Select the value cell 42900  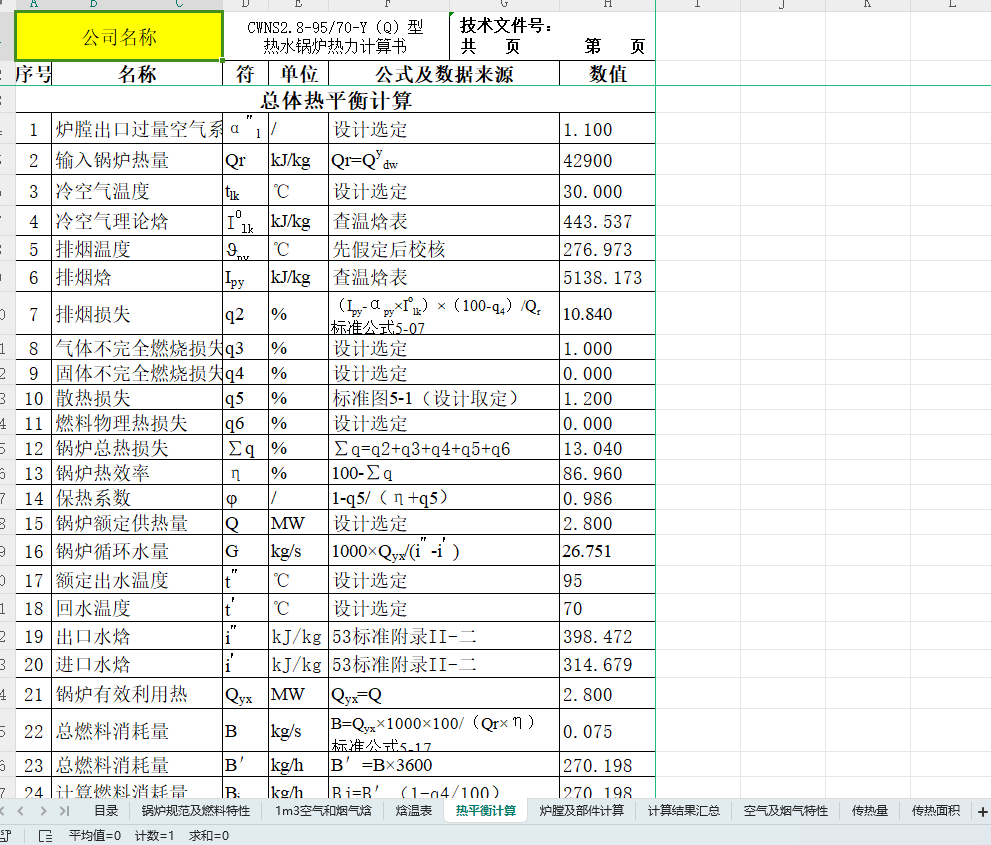[608, 160]
